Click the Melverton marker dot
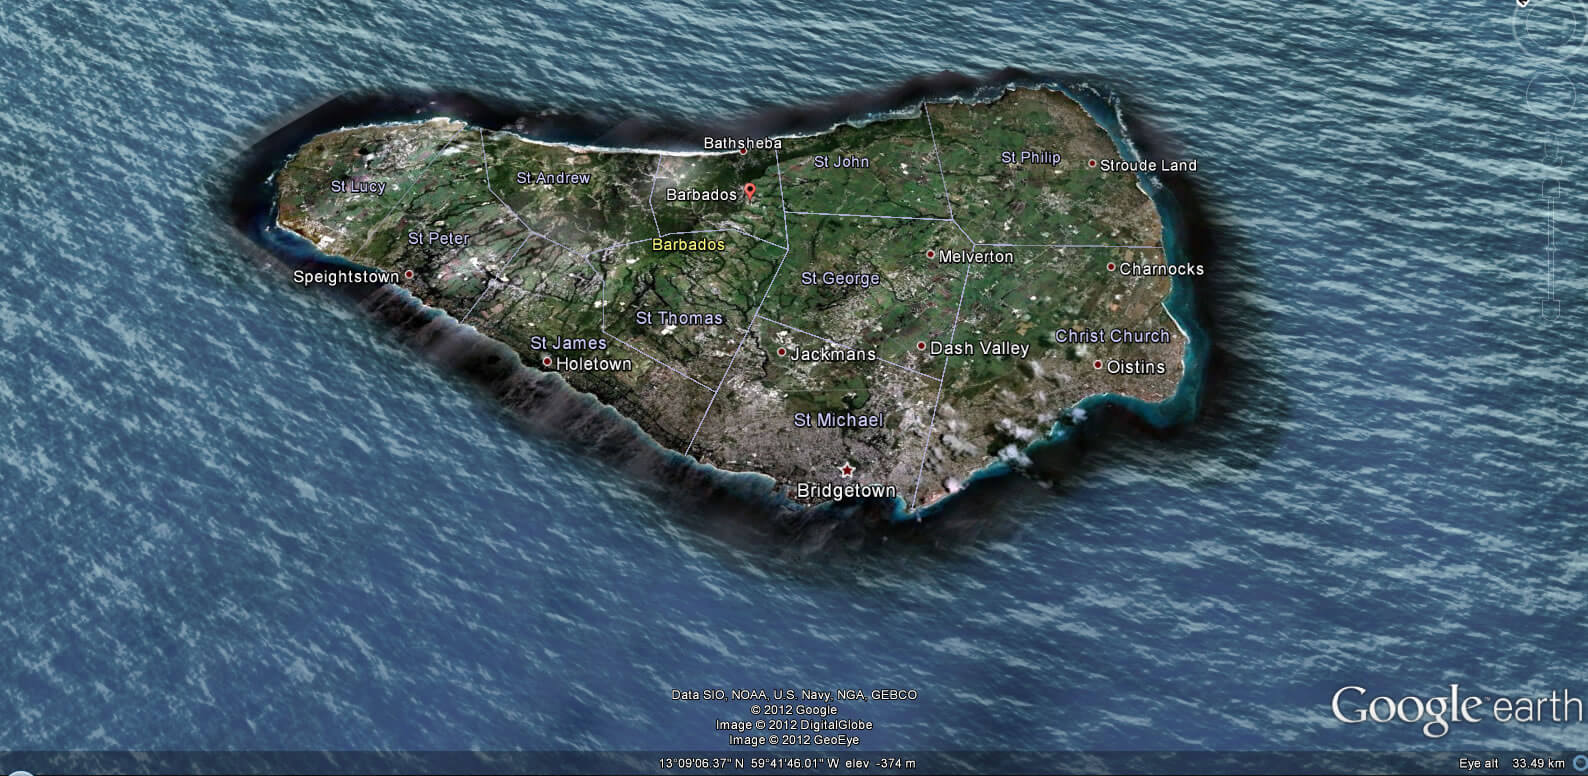Screen dimensions: 1588x776 point(931,255)
